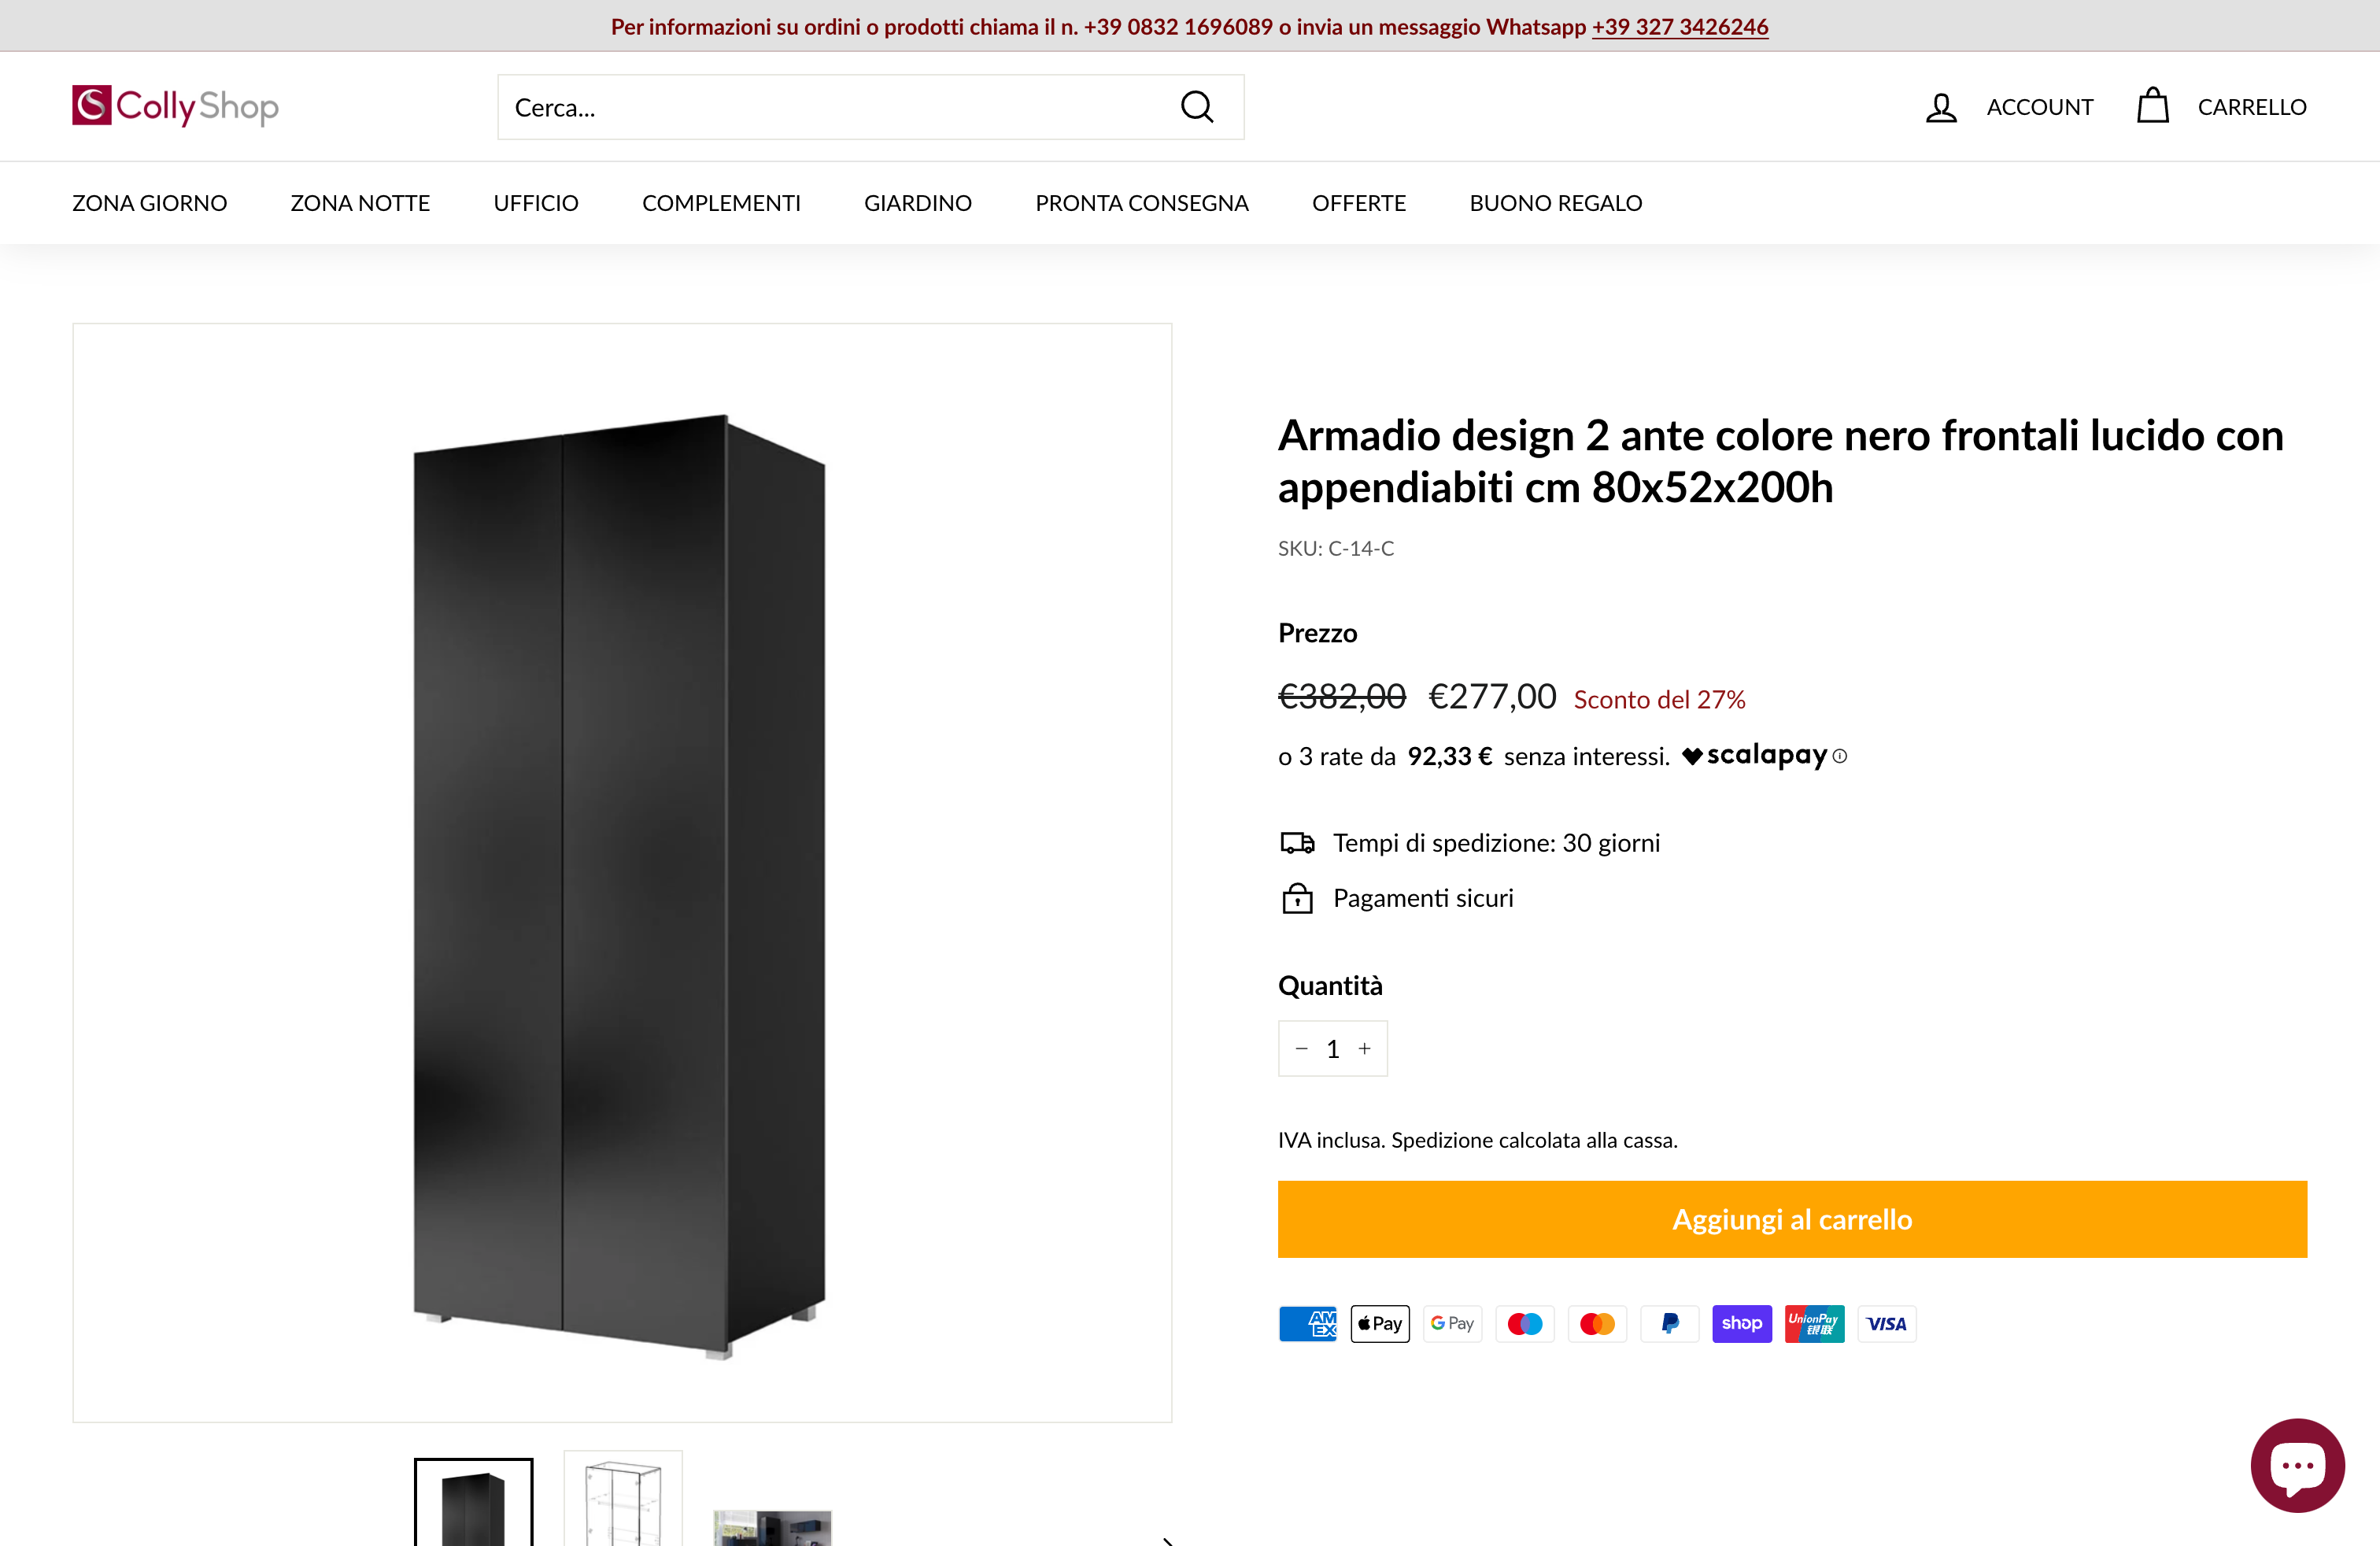Open the COMPLEMENTI menu
The width and height of the screenshot is (2380, 1546).
[721, 203]
